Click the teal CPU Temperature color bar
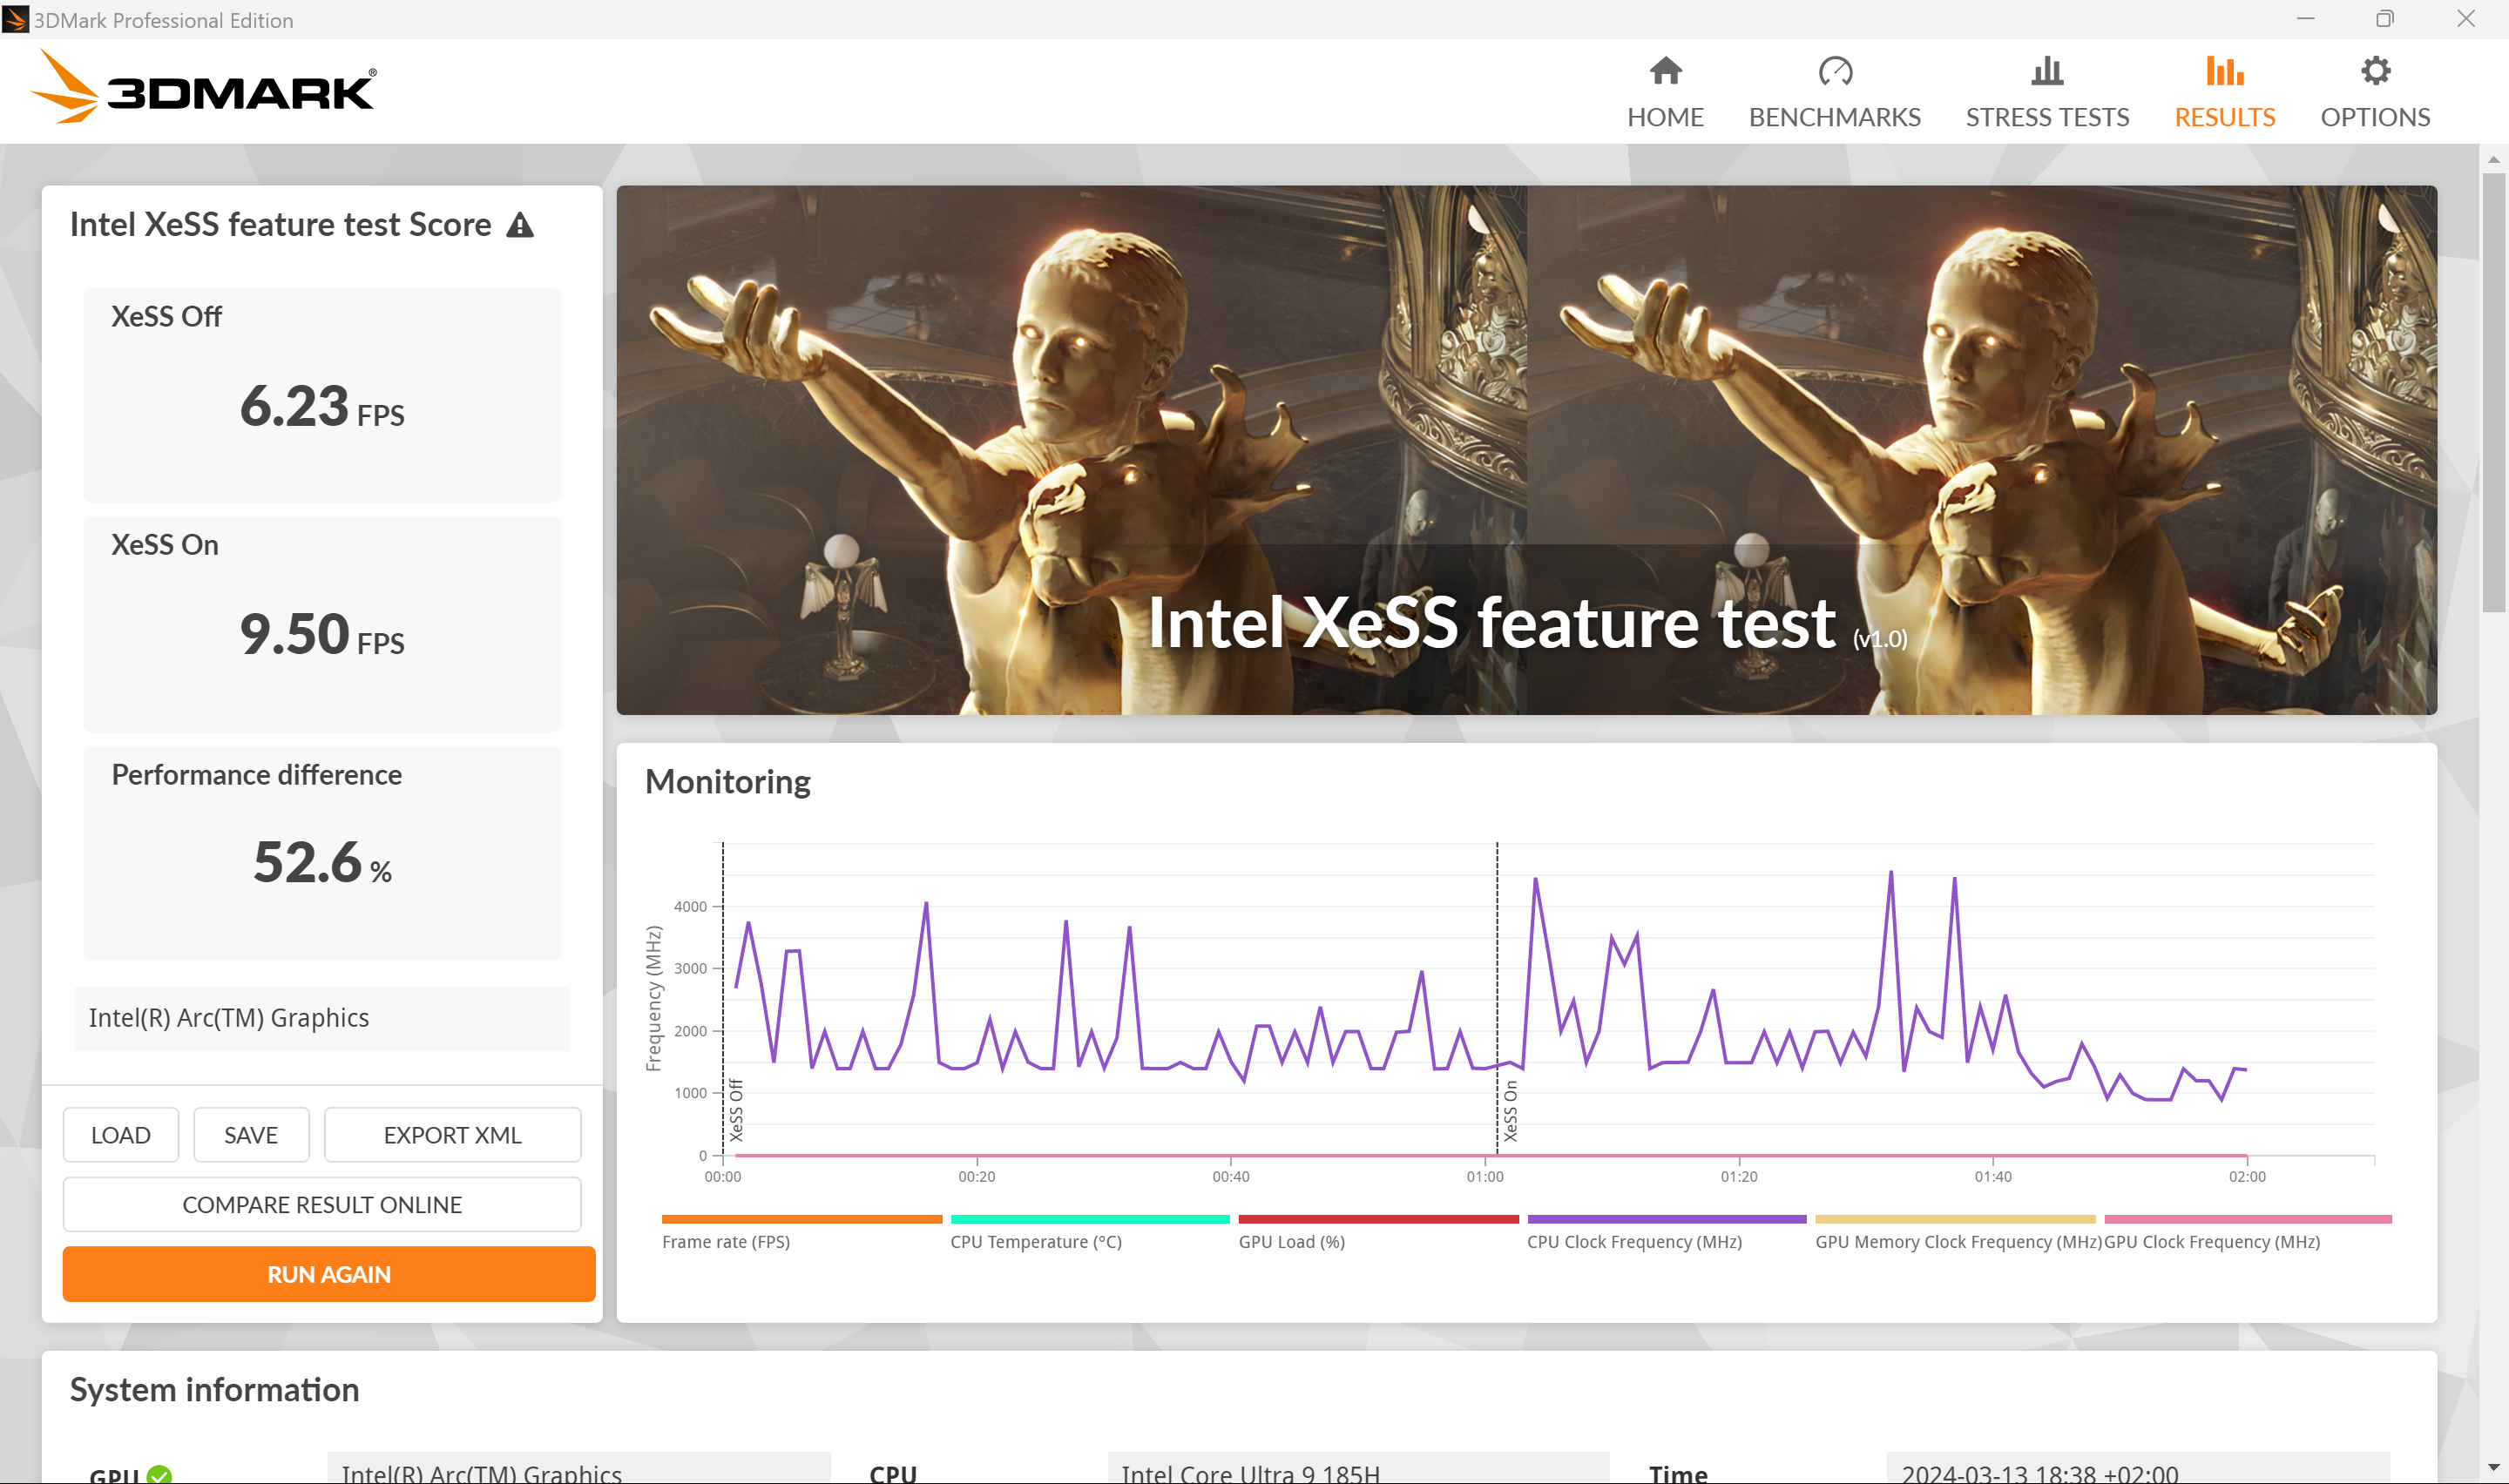Viewport: 2509px width, 1484px height. tap(1090, 1219)
